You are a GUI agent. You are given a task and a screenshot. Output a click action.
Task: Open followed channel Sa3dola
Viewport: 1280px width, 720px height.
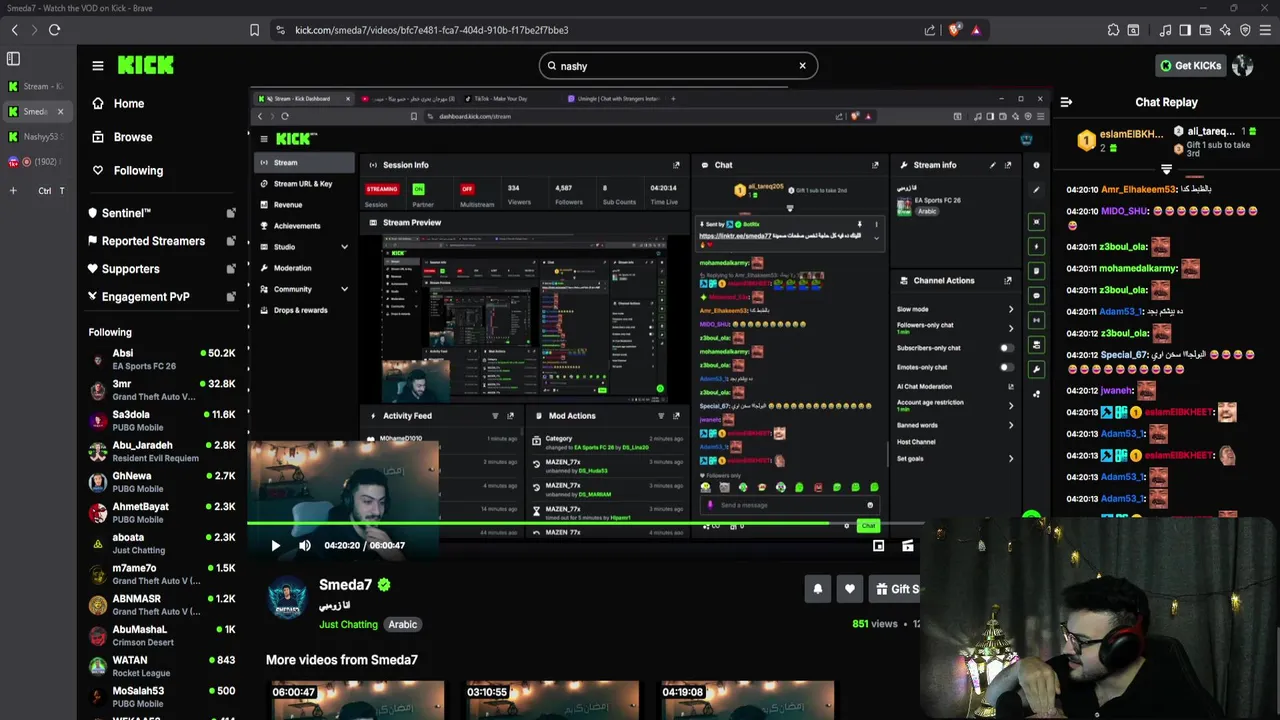click(163, 421)
